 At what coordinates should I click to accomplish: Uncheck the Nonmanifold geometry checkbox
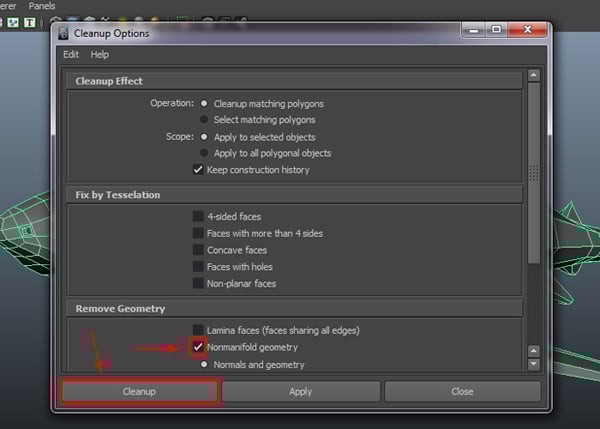coord(199,347)
